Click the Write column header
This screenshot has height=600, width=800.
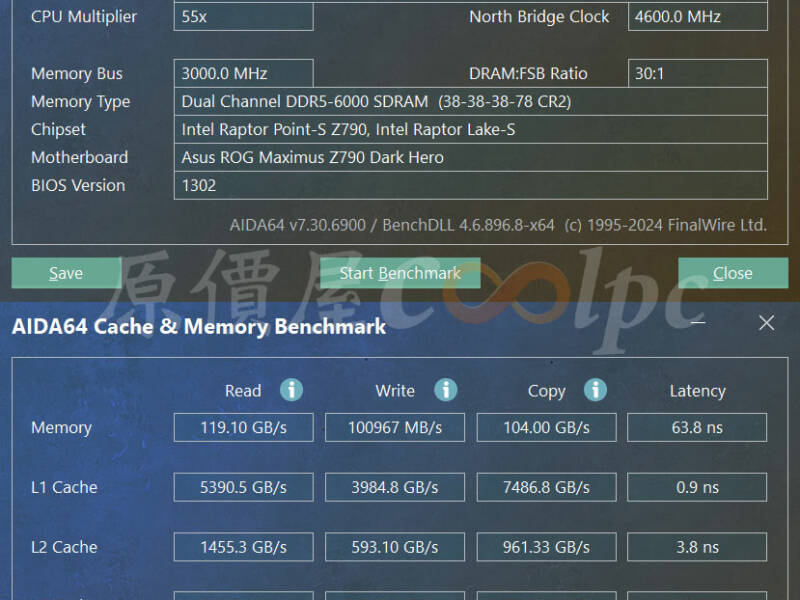(x=395, y=391)
